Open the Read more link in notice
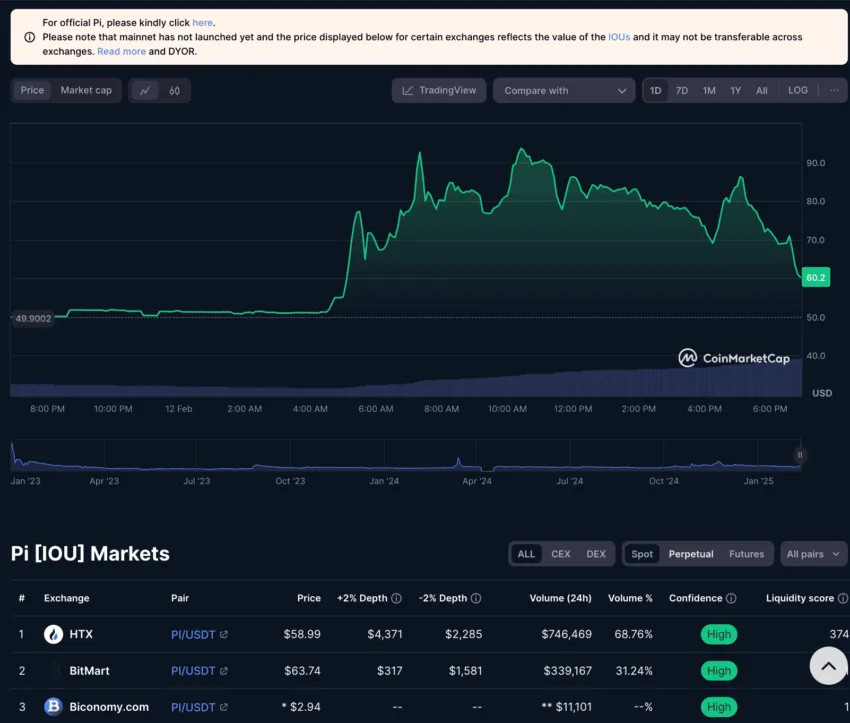 121,51
